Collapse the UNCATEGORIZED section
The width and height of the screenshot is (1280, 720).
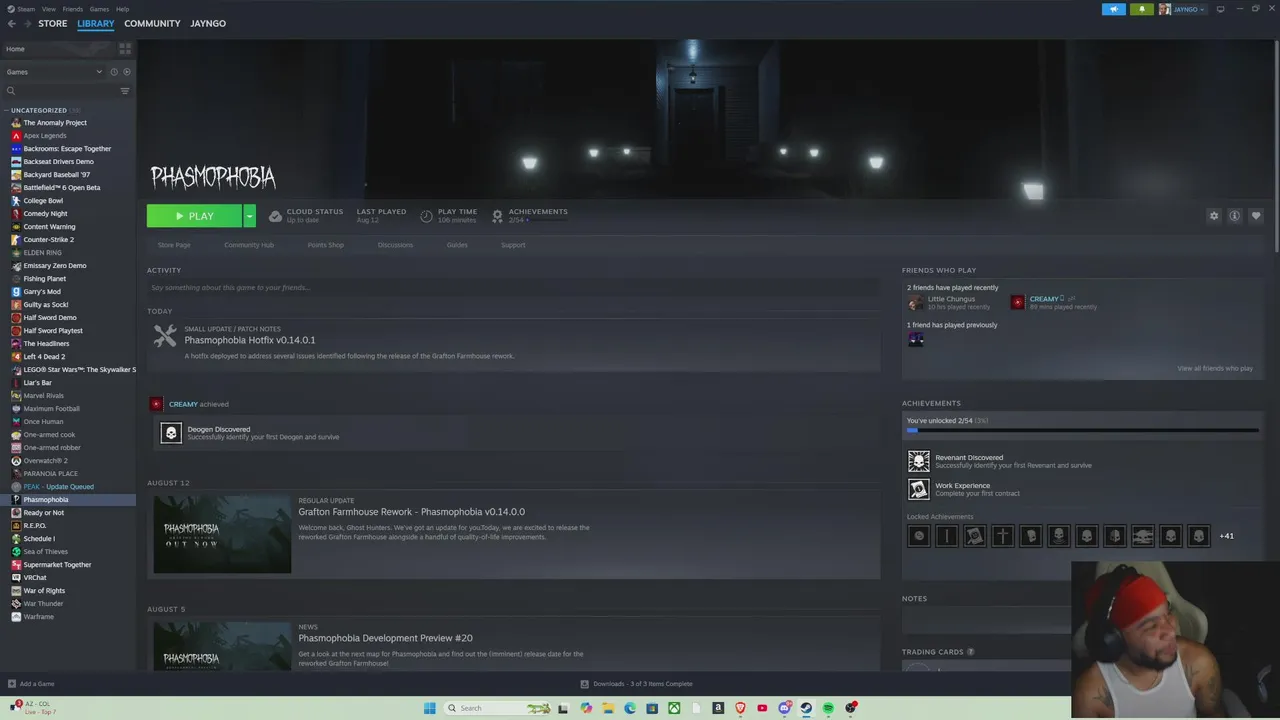click(40, 110)
